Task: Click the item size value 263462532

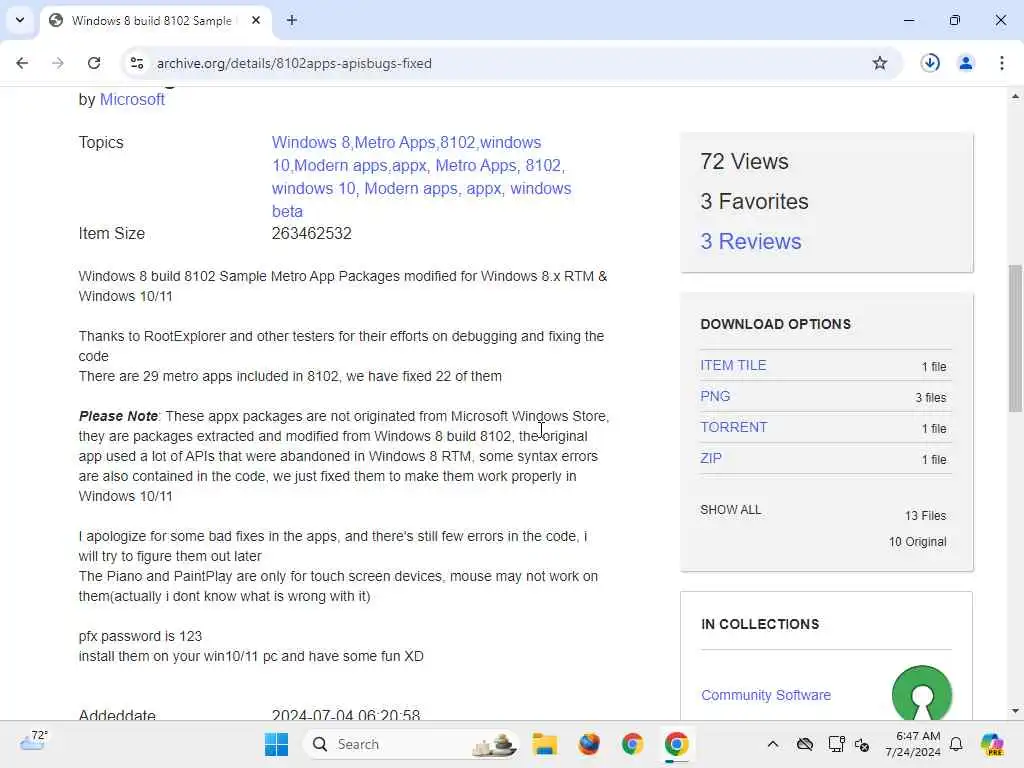Action: coord(312,234)
